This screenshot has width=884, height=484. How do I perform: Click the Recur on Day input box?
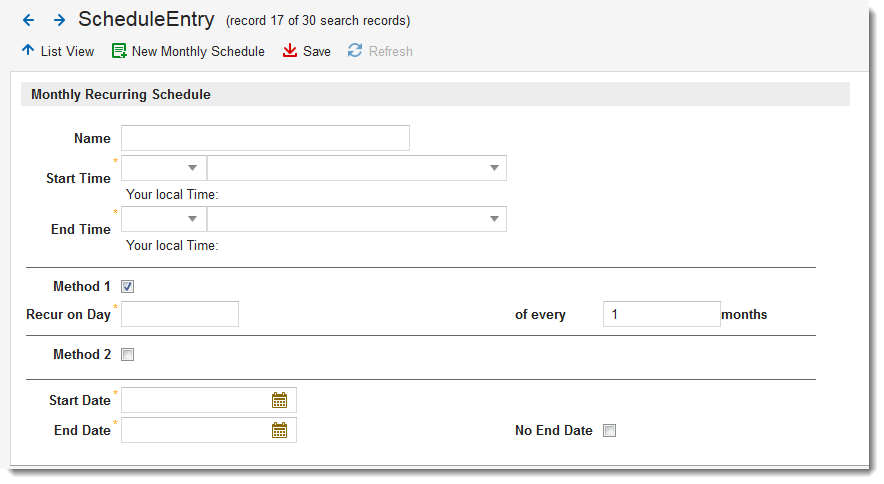point(180,314)
